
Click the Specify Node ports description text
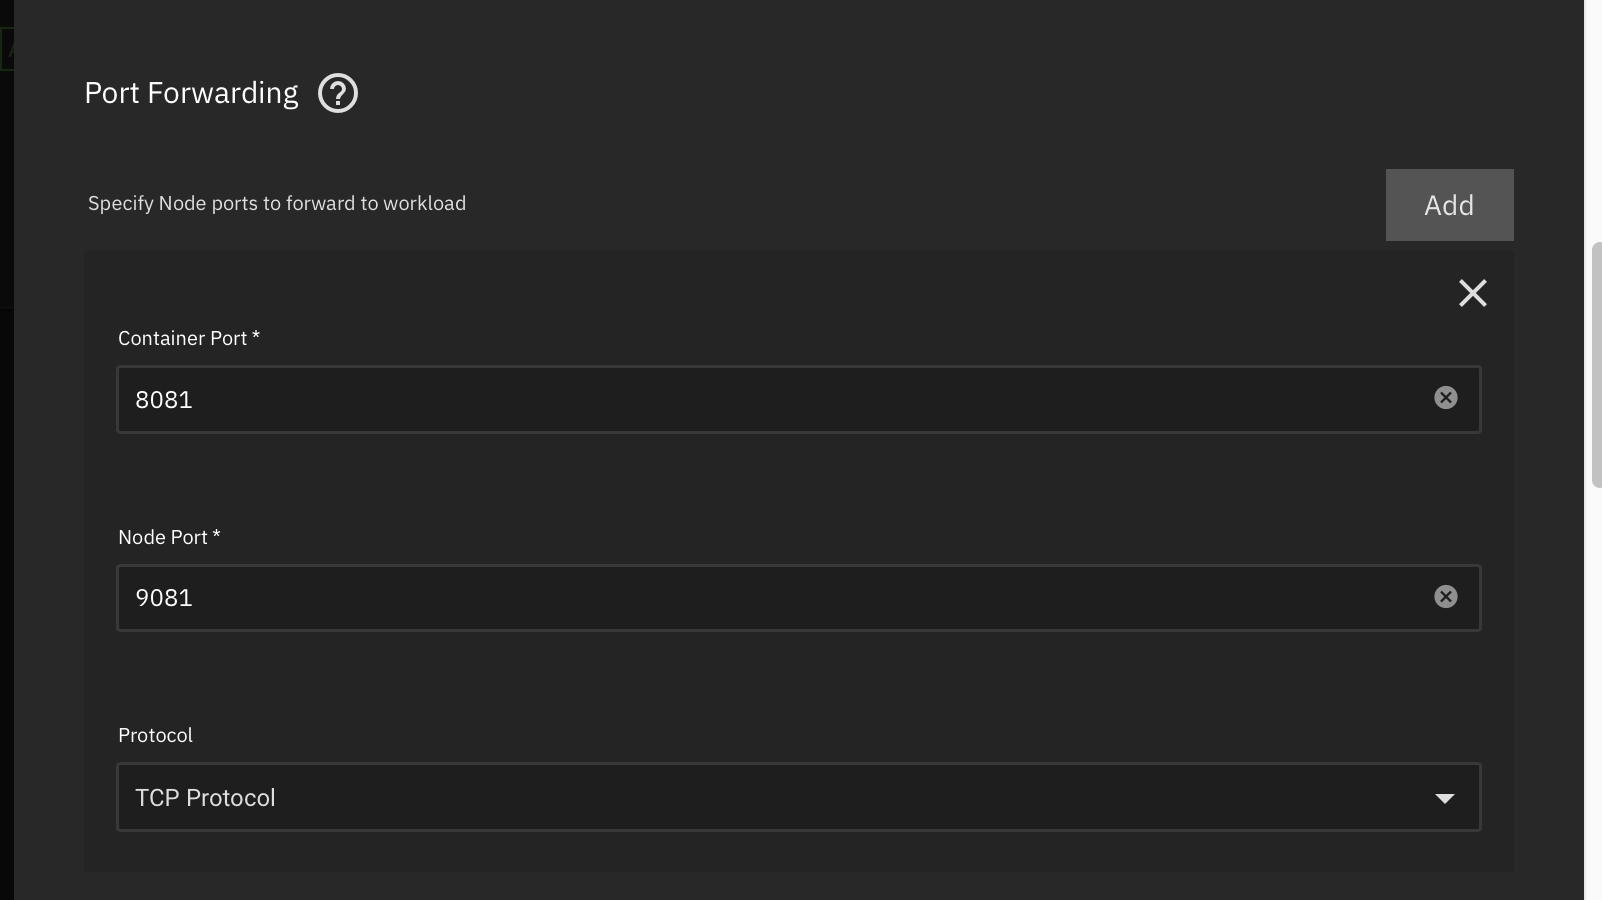[277, 203]
